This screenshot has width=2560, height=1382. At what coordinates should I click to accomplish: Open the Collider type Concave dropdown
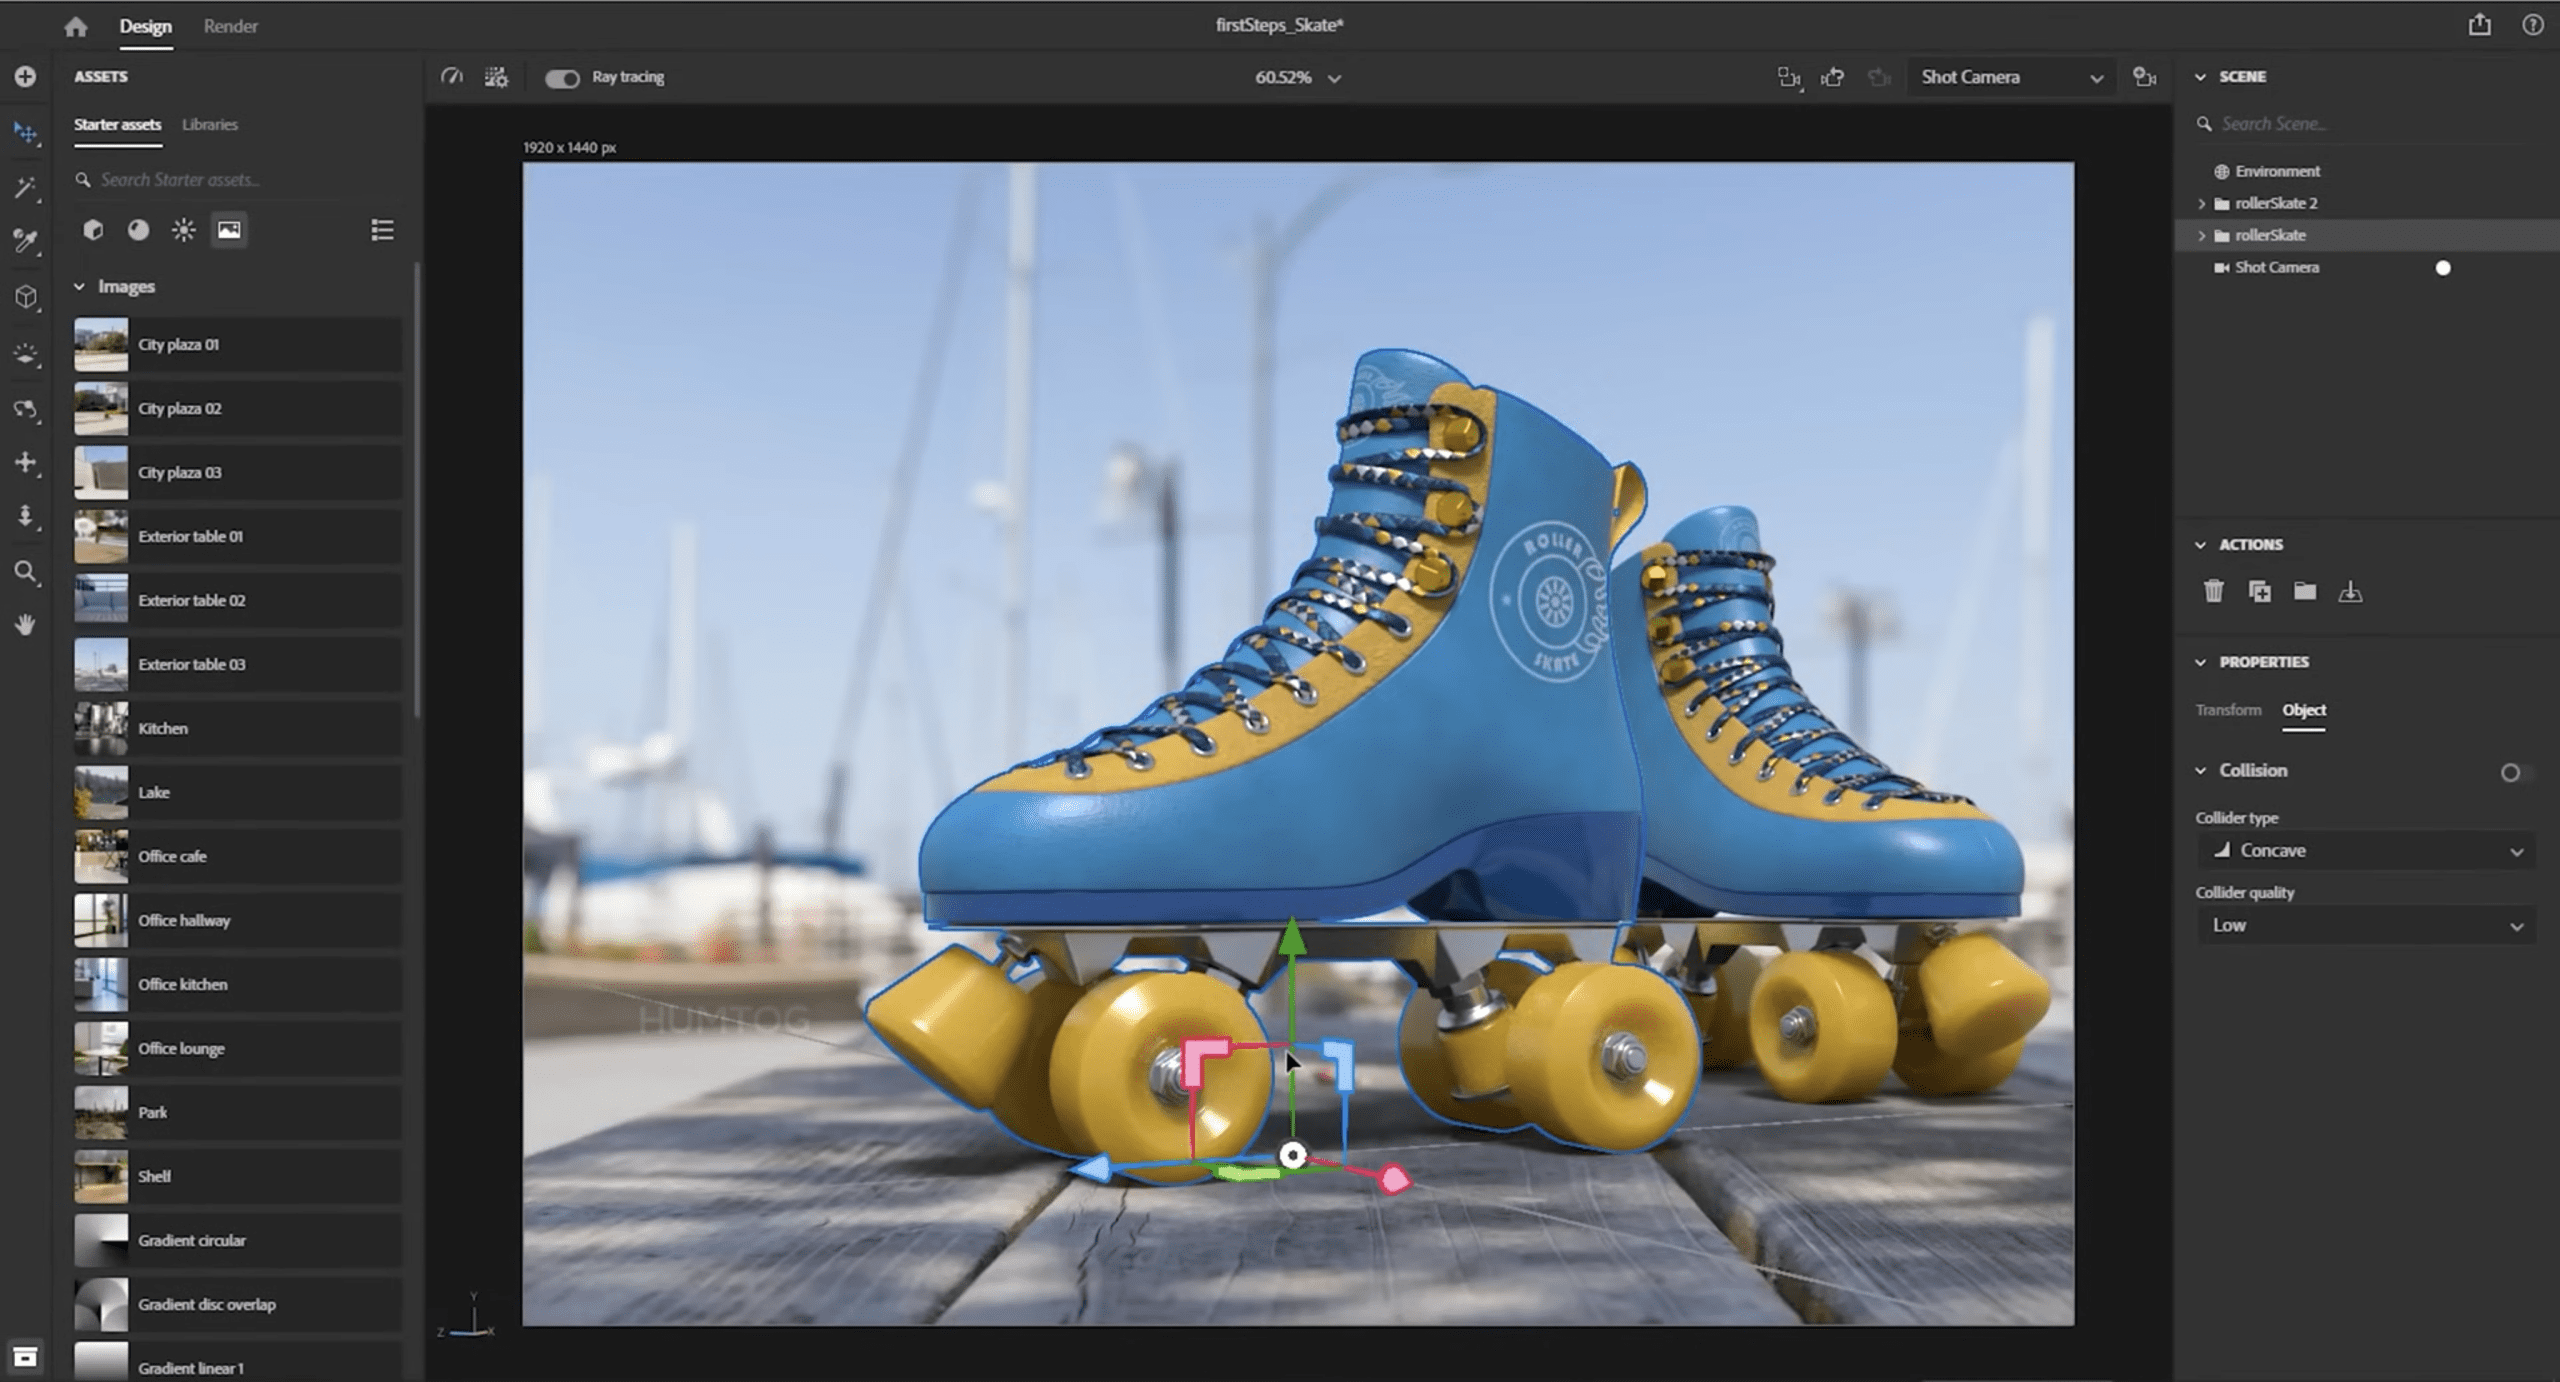2366,851
